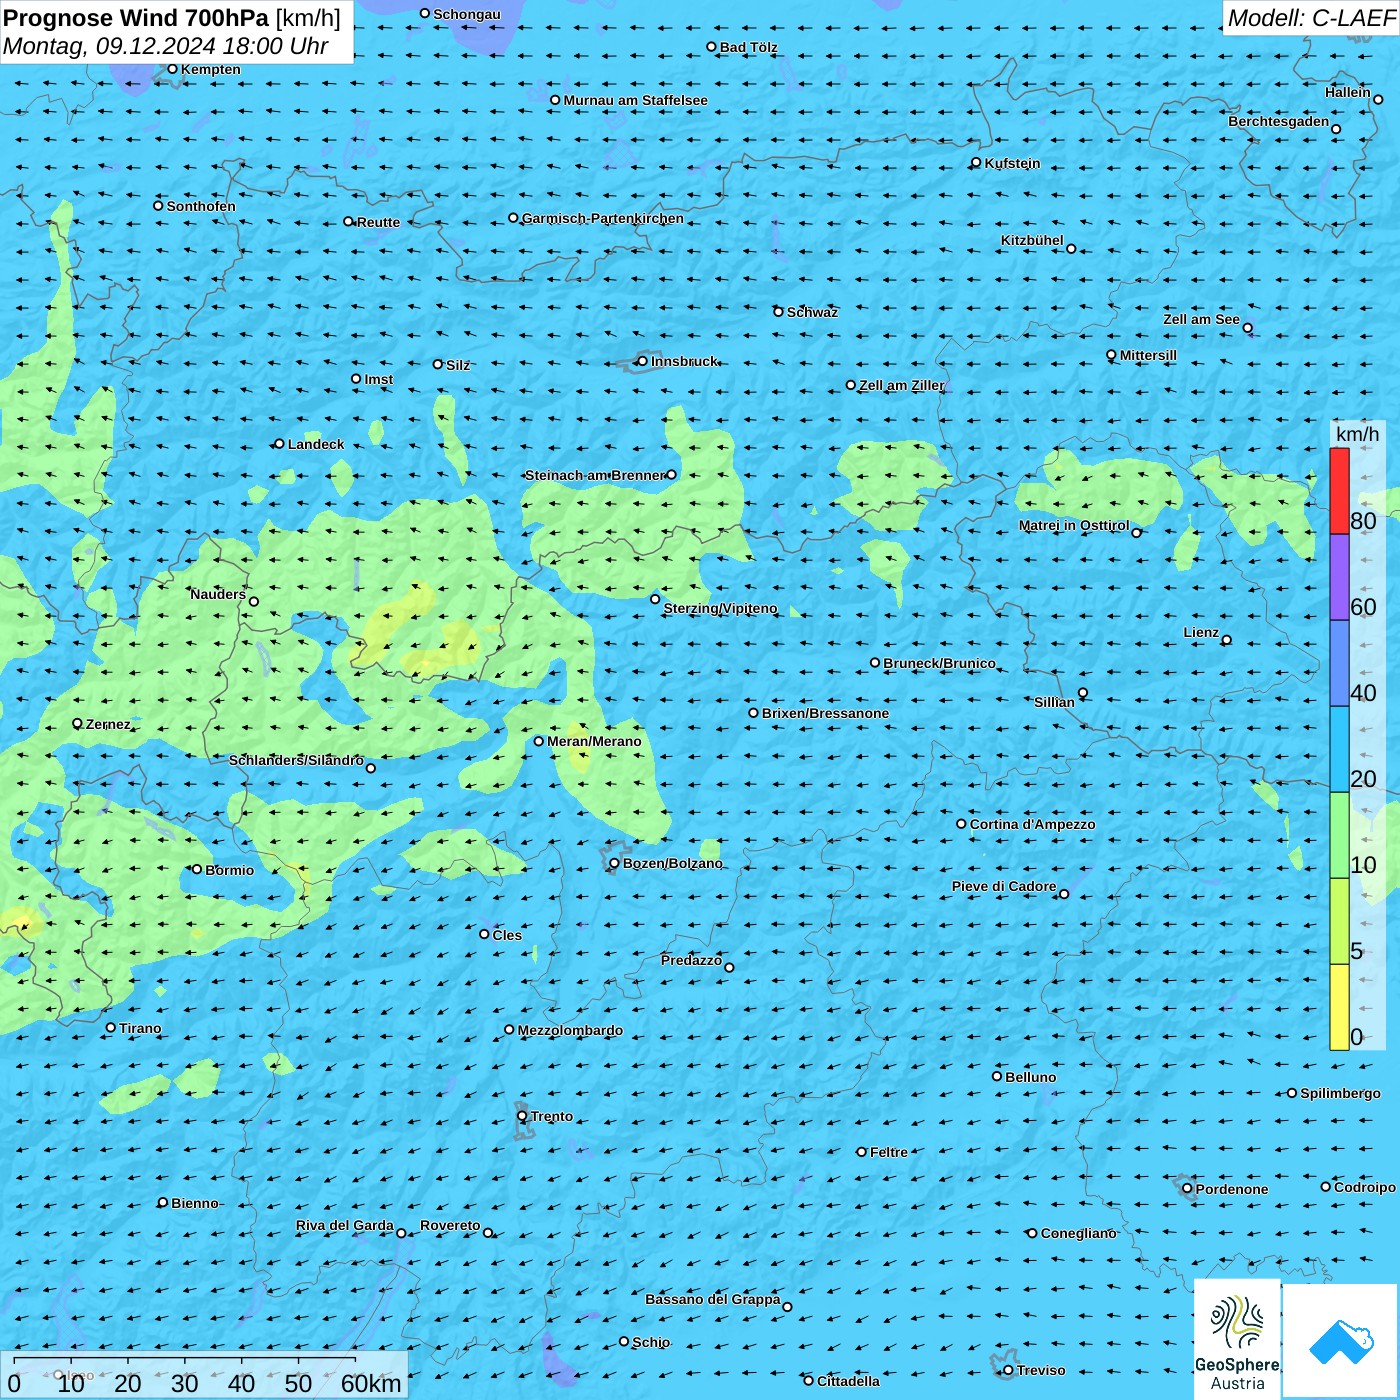Click the Treviso city marker
Image resolution: width=1400 pixels, height=1400 pixels.
1008,1370
